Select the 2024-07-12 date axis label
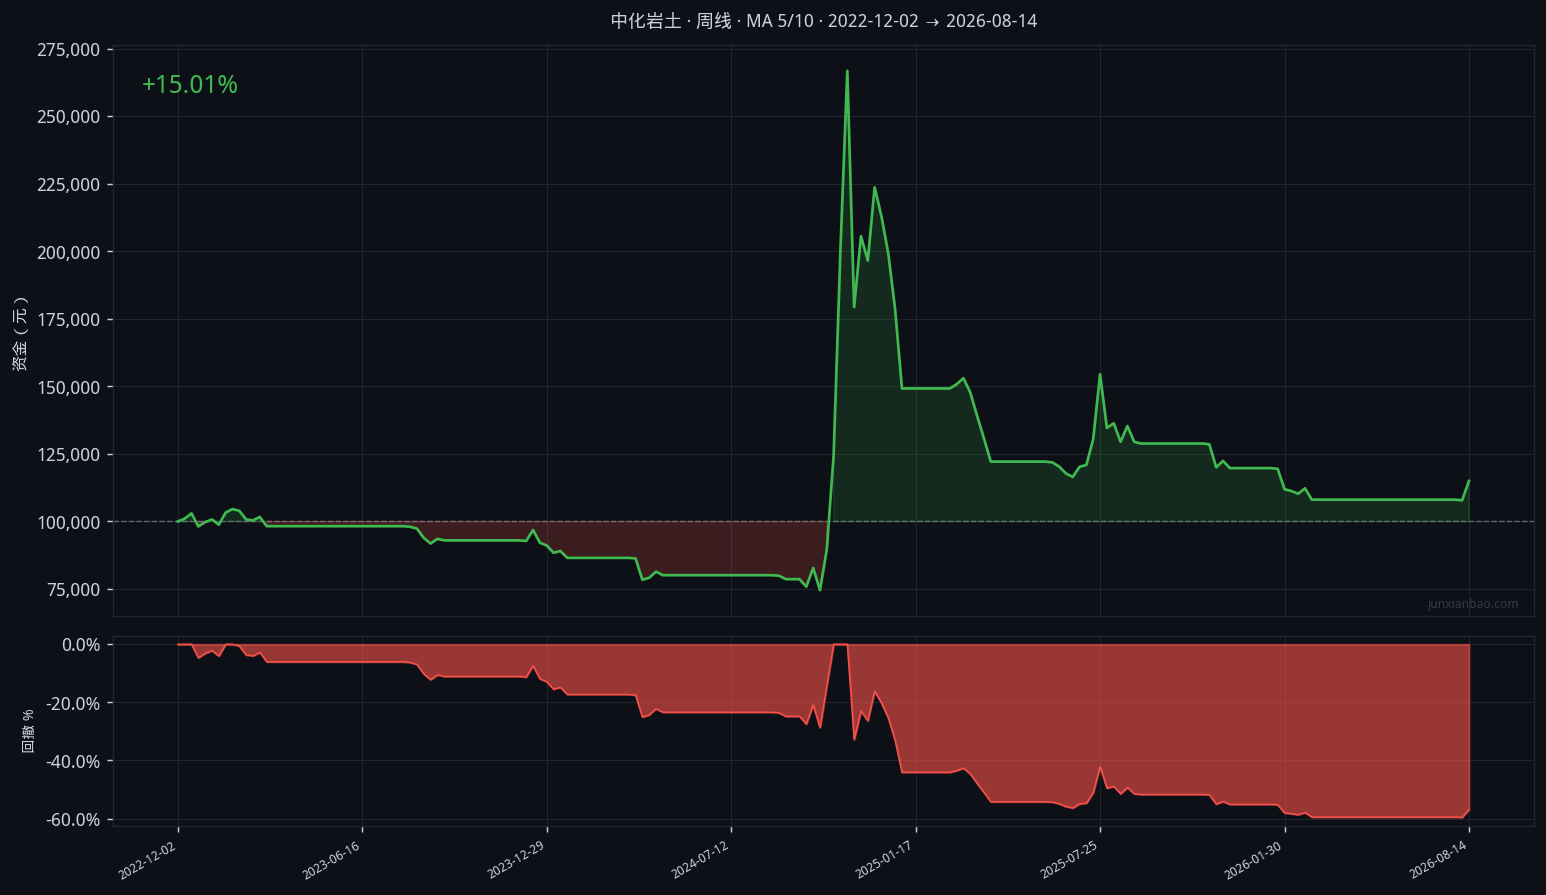Screen dimensions: 1546x895 click(700, 860)
